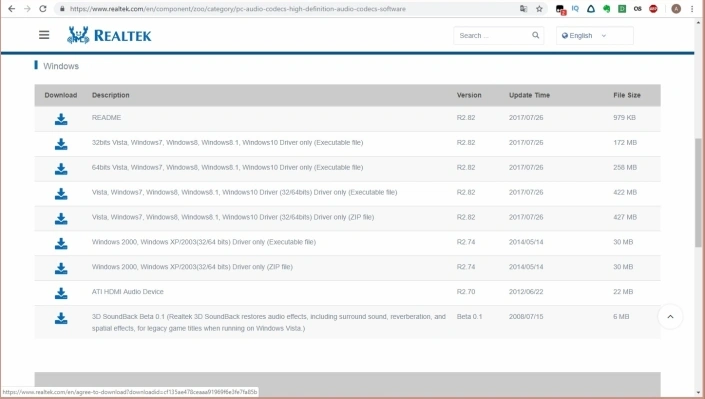Download the 64bits Executable driver
The image size is (705, 399).
[x=61, y=169]
